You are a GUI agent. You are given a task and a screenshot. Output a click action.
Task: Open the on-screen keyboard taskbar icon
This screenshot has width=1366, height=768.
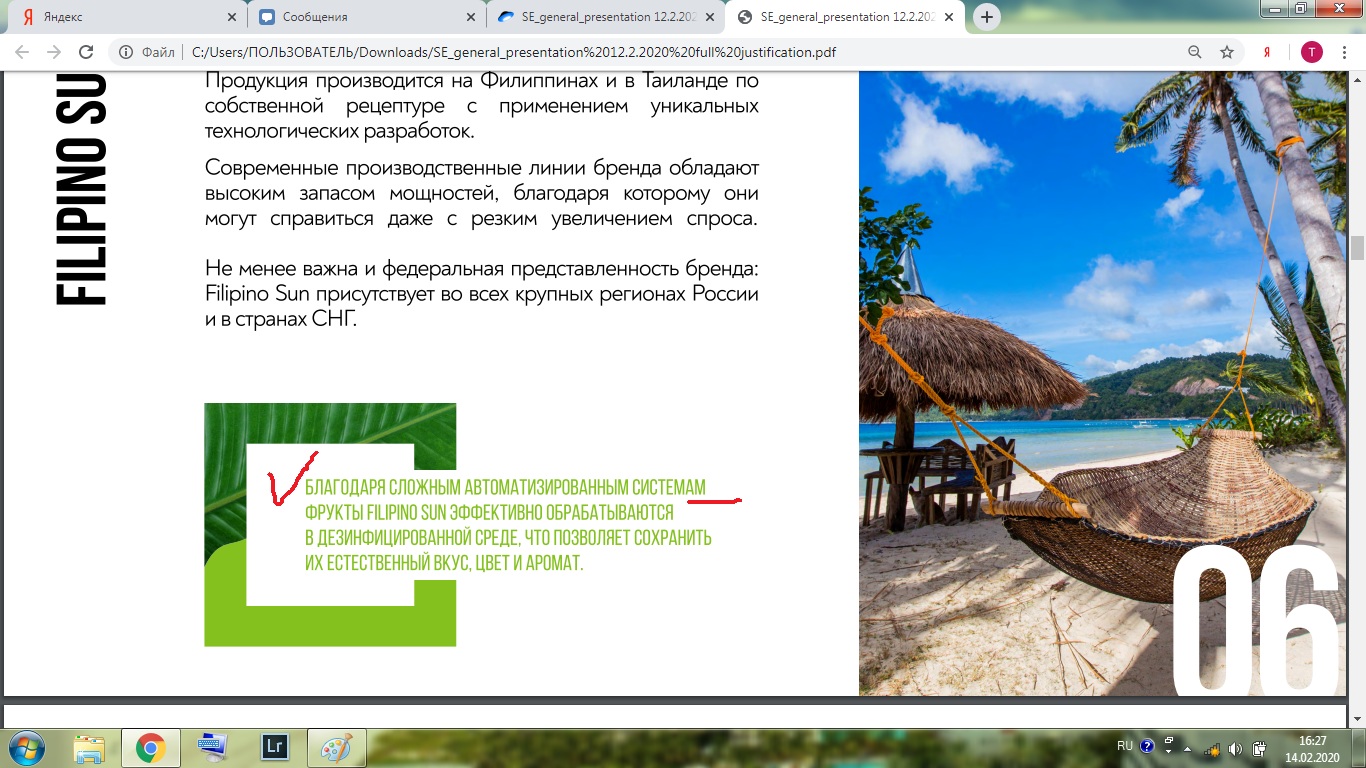click(212, 748)
